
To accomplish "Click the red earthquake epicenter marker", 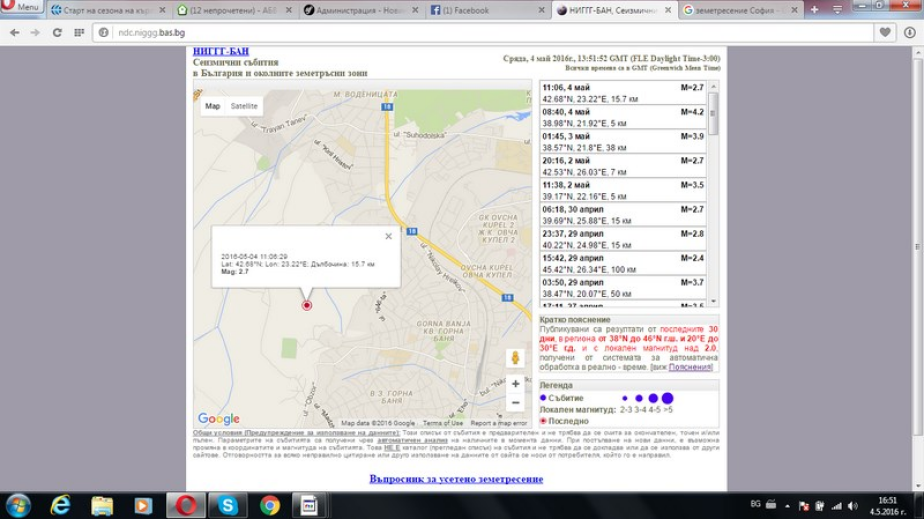I will click(x=306, y=305).
